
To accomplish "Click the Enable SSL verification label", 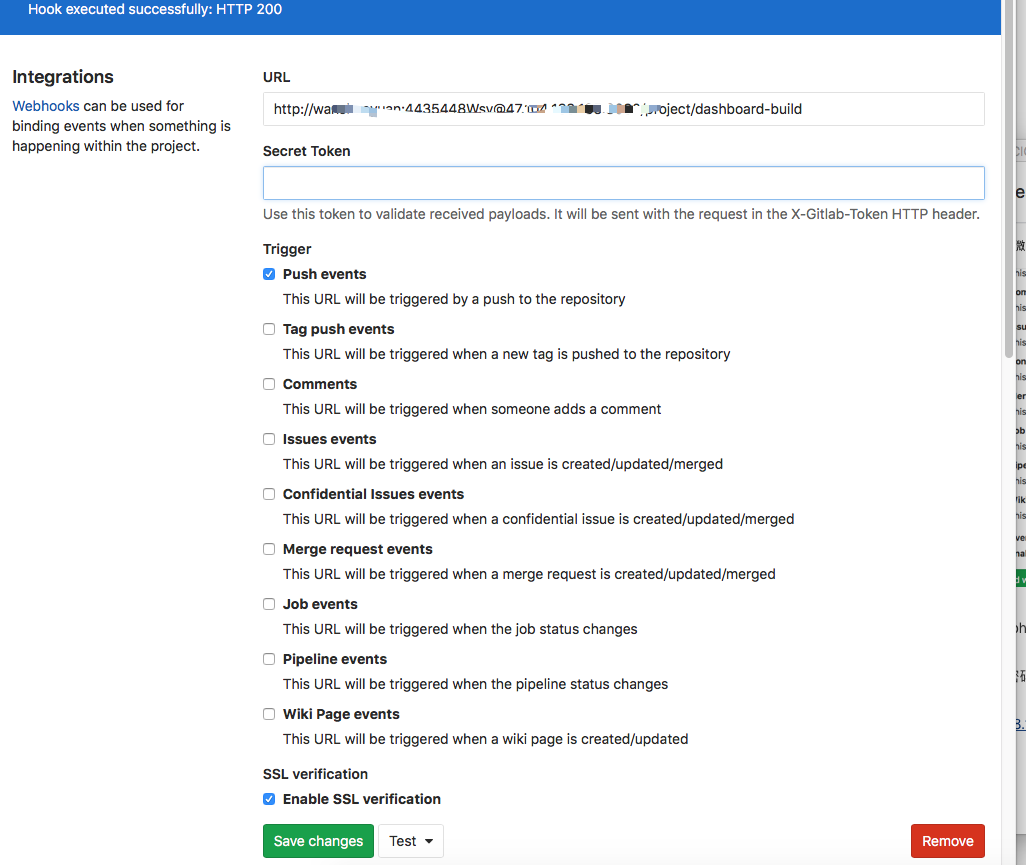I will pos(361,799).
